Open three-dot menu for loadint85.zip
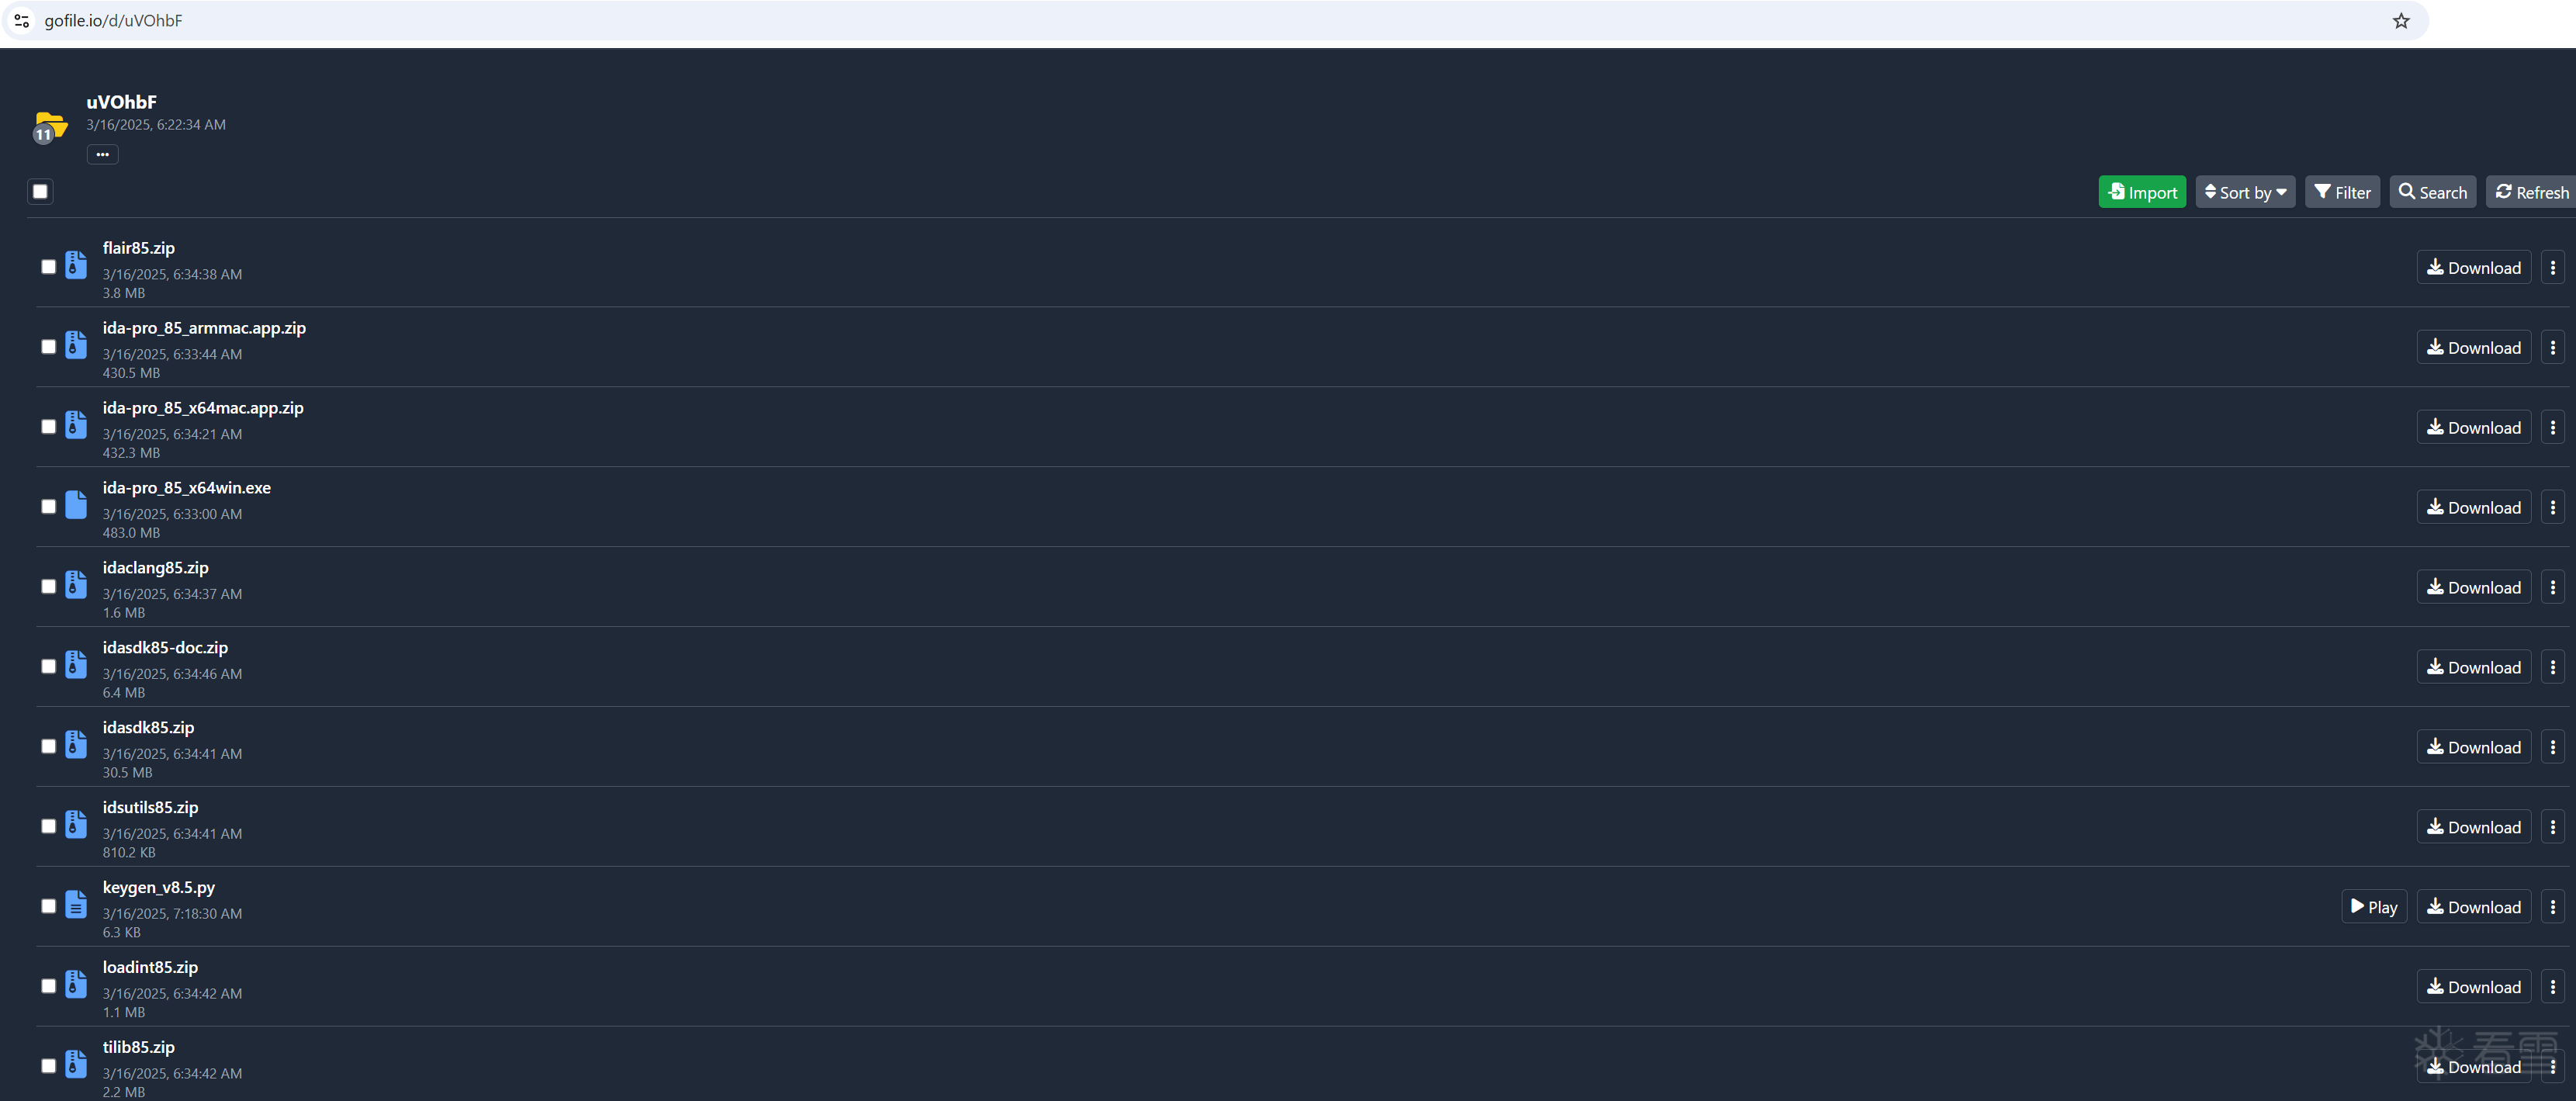Viewport: 2576px width, 1101px height. 2553,986
